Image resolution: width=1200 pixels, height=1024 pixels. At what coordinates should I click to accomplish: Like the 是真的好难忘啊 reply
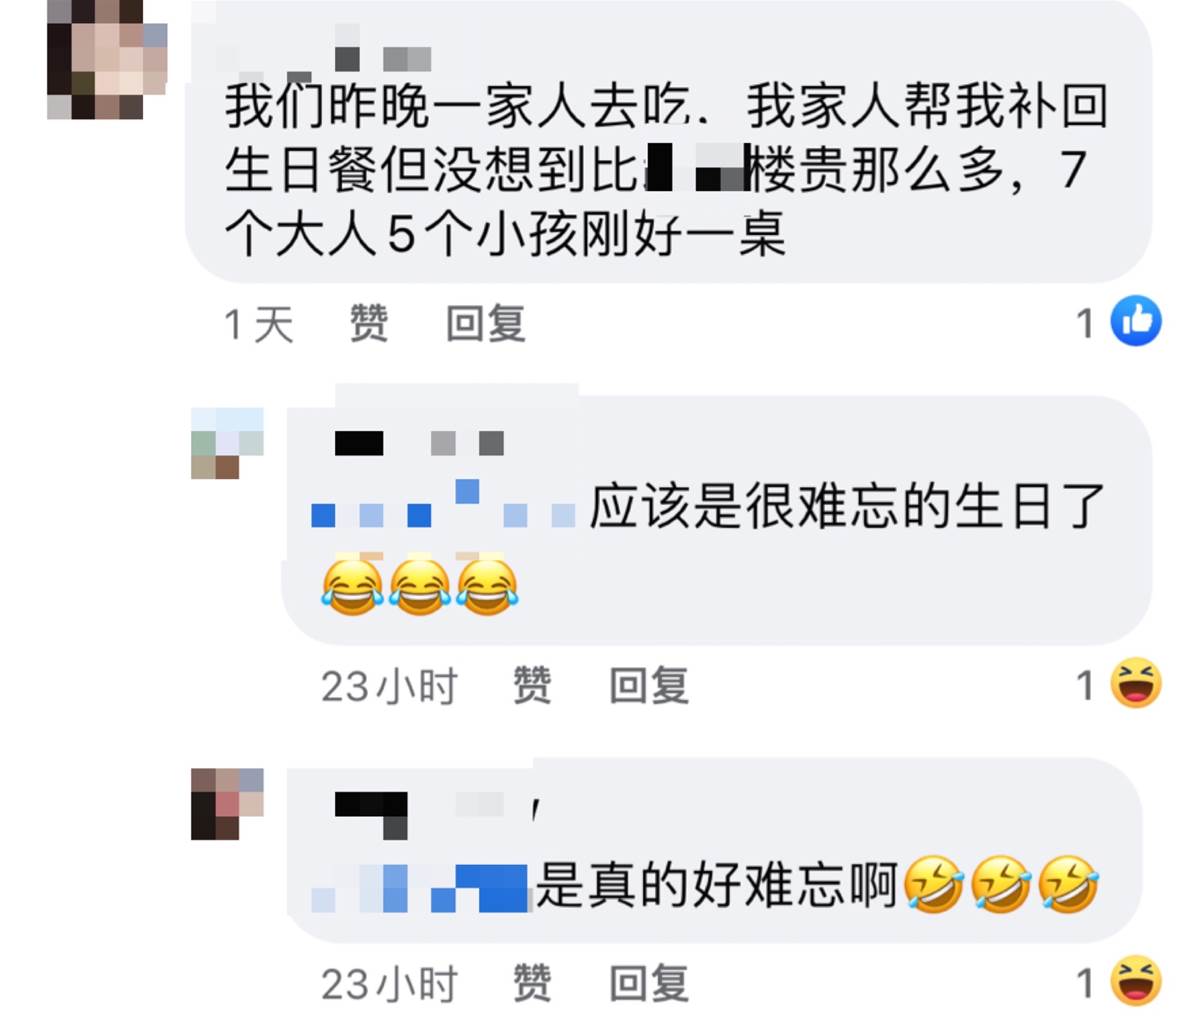pos(531,983)
